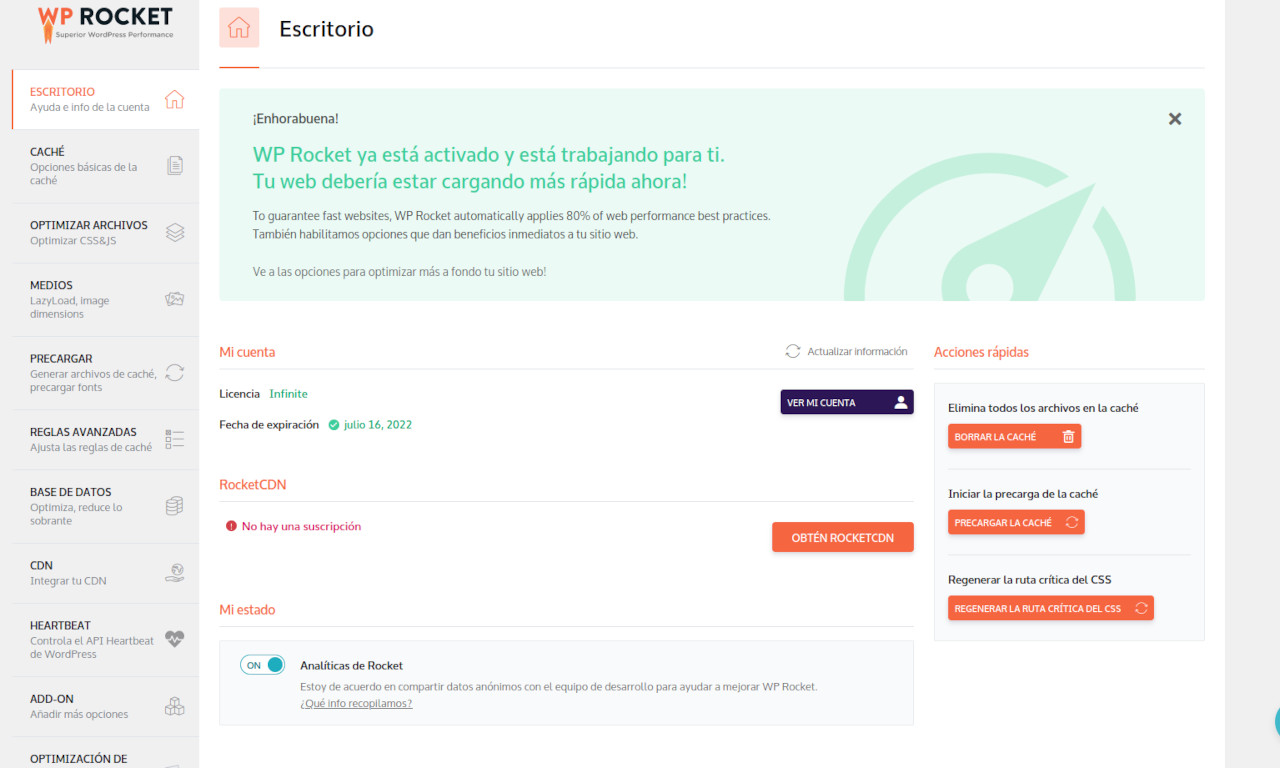This screenshot has width=1280, height=768.
Task: Click the Acciones rápidas heading
Action: pos(981,352)
